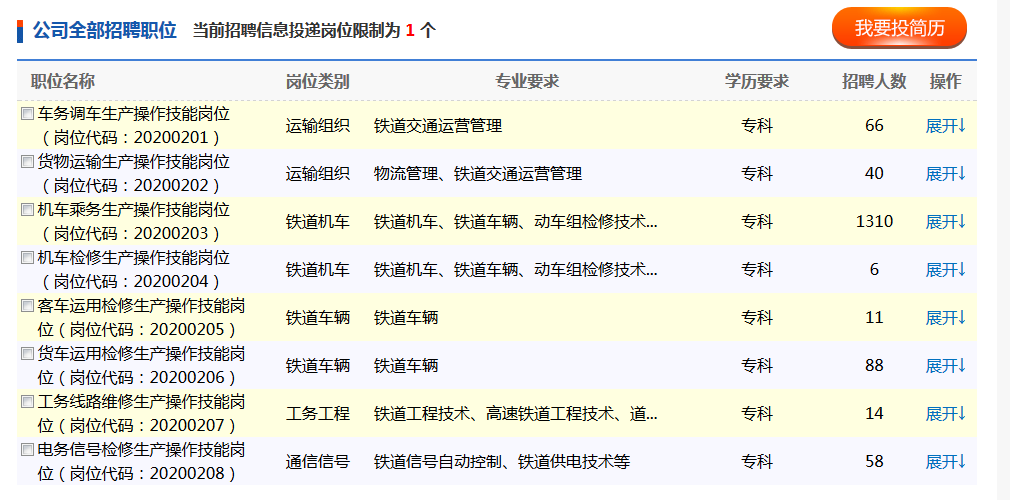Expand the 客车运用检修 position row
The height and width of the screenshot is (500, 1010).
[x=945, y=318]
